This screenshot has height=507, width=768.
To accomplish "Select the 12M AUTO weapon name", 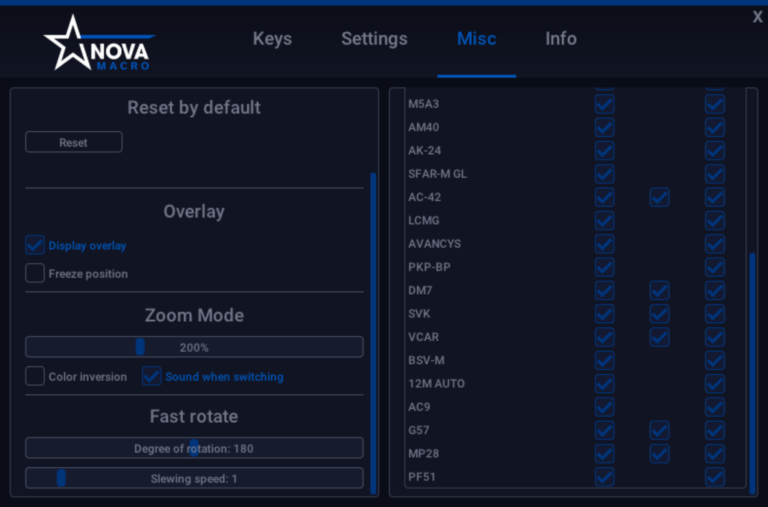I will point(436,384).
